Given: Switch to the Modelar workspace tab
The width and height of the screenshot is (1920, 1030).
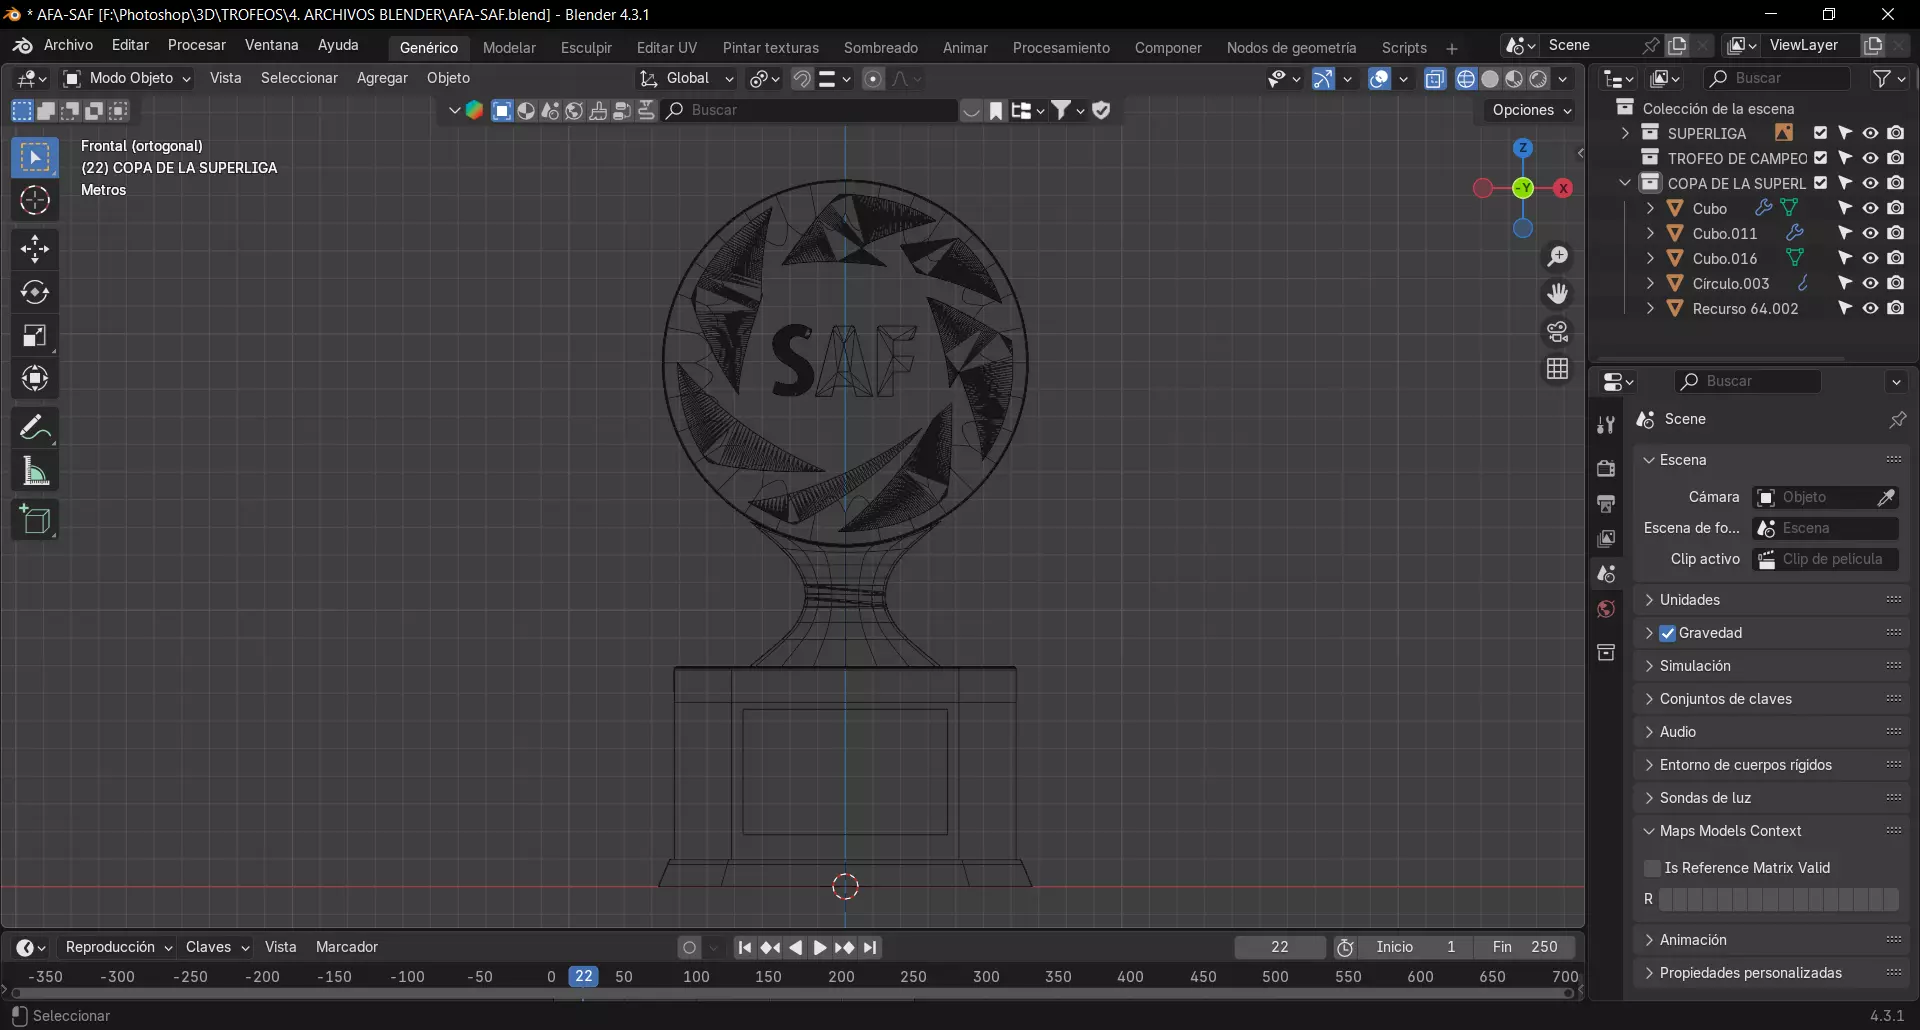Looking at the screenshot, I should pos(509,47).
